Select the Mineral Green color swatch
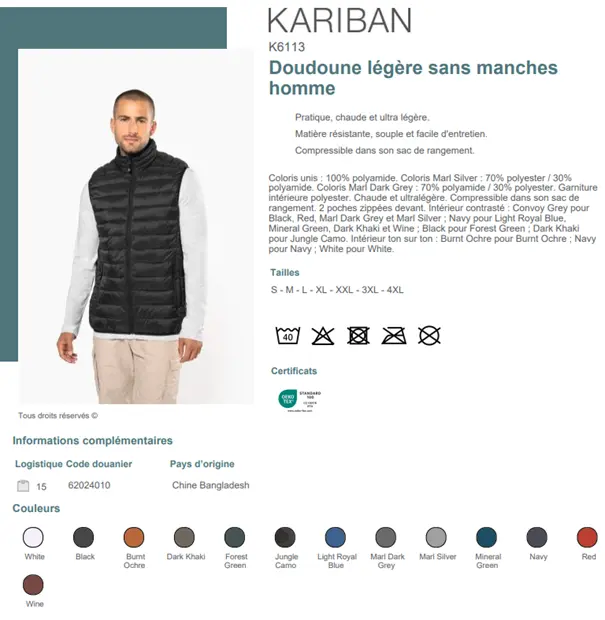The image size is (605, 620). tap(486, 537)
